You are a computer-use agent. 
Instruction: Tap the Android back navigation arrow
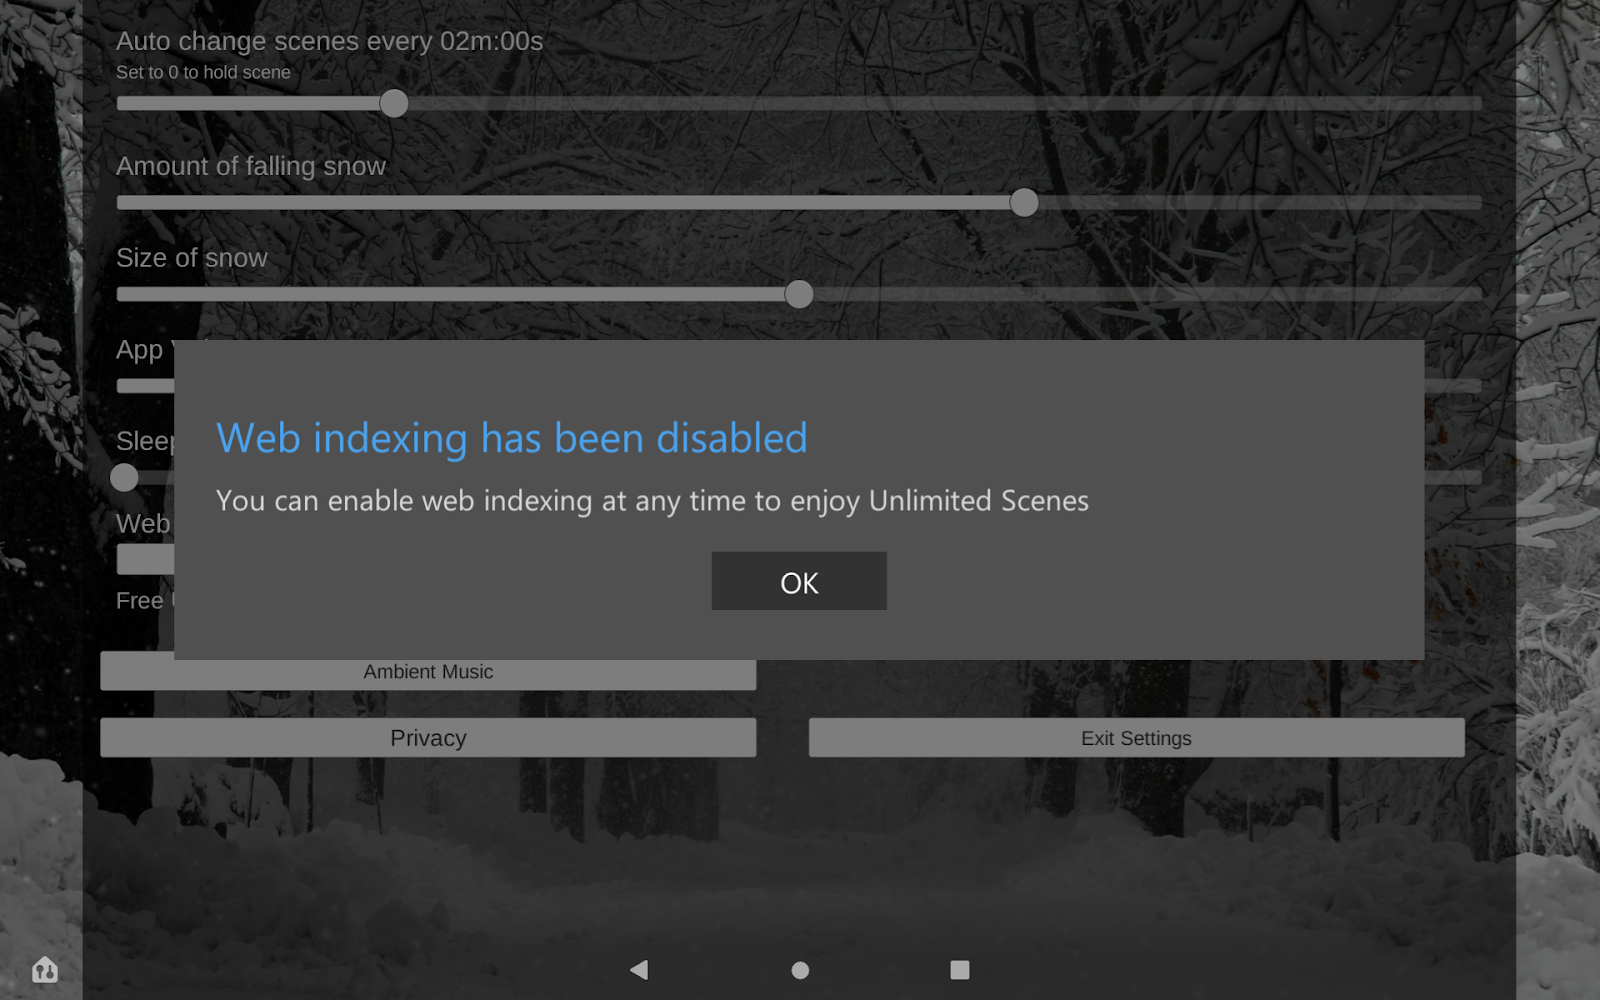point(639,970)
